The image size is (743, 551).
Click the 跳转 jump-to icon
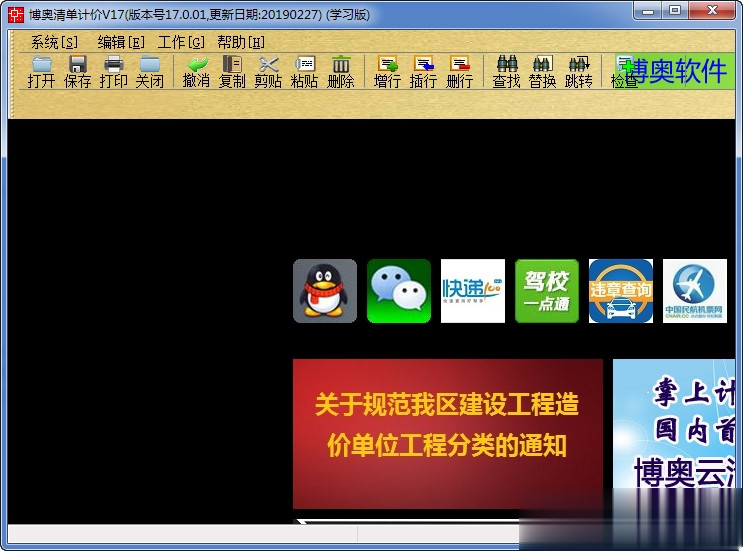(x=579, y=72)
